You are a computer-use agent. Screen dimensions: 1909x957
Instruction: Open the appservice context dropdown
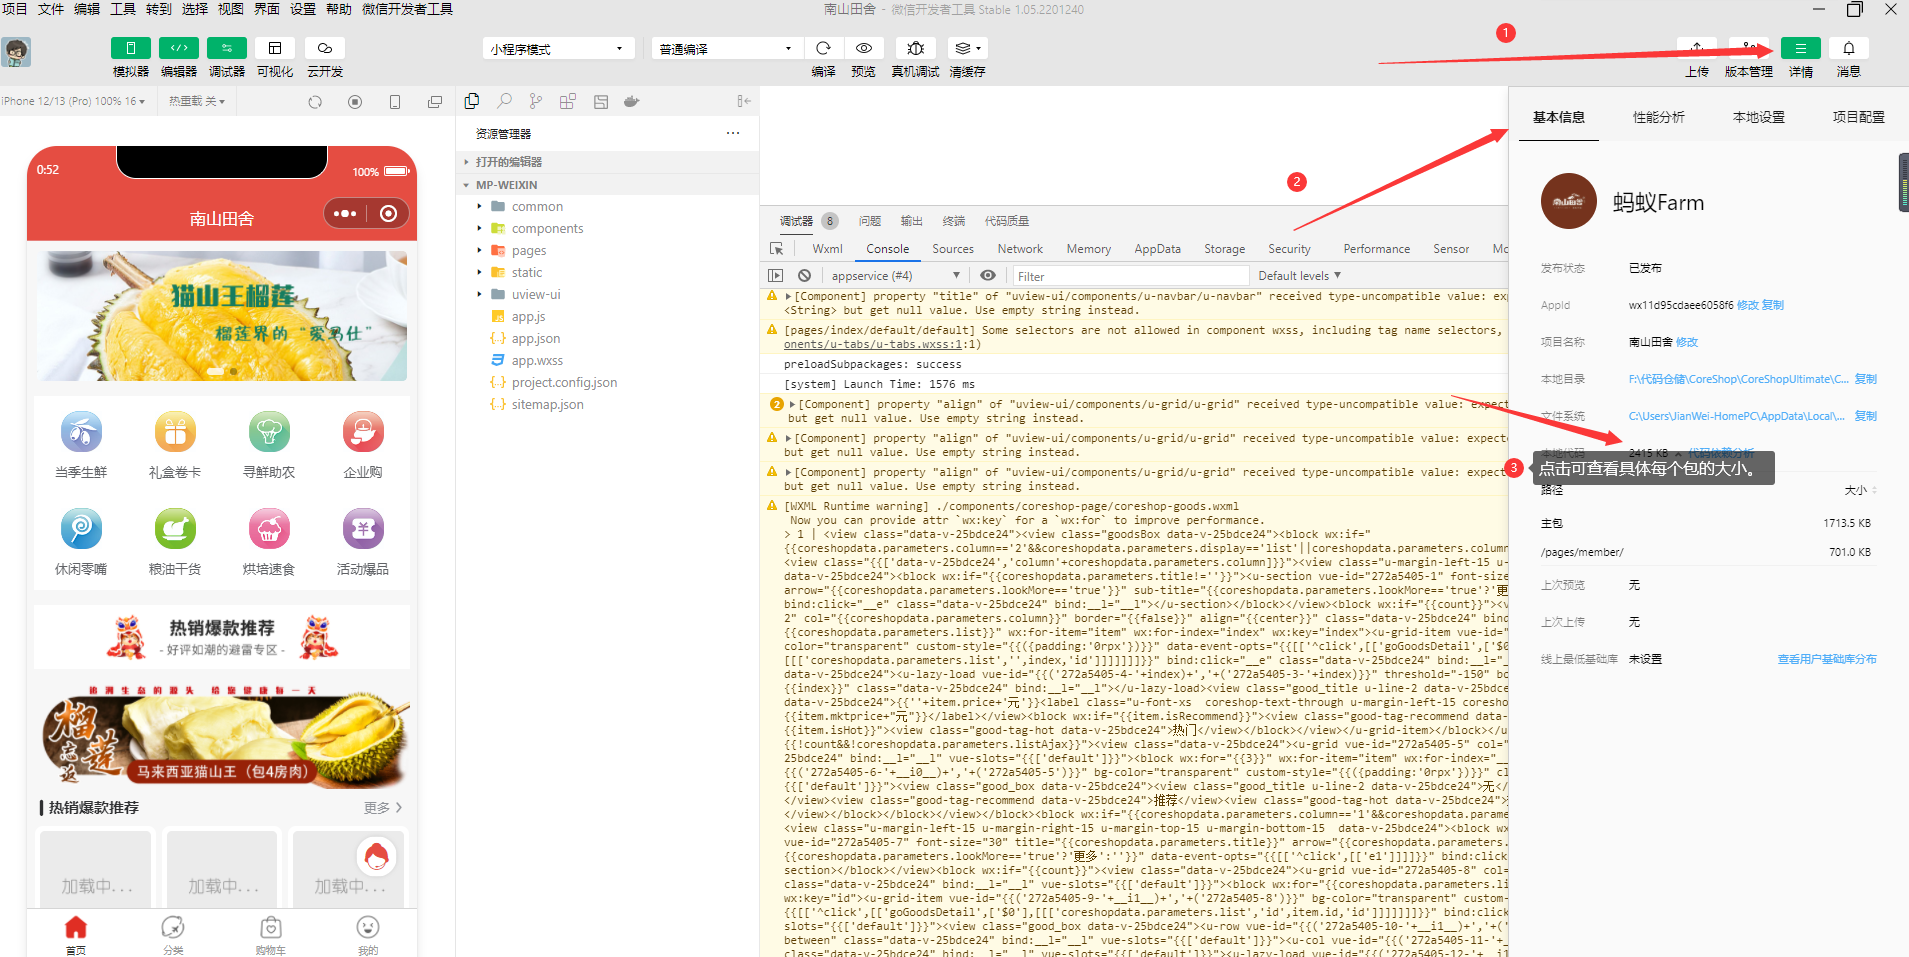(895, 276)
